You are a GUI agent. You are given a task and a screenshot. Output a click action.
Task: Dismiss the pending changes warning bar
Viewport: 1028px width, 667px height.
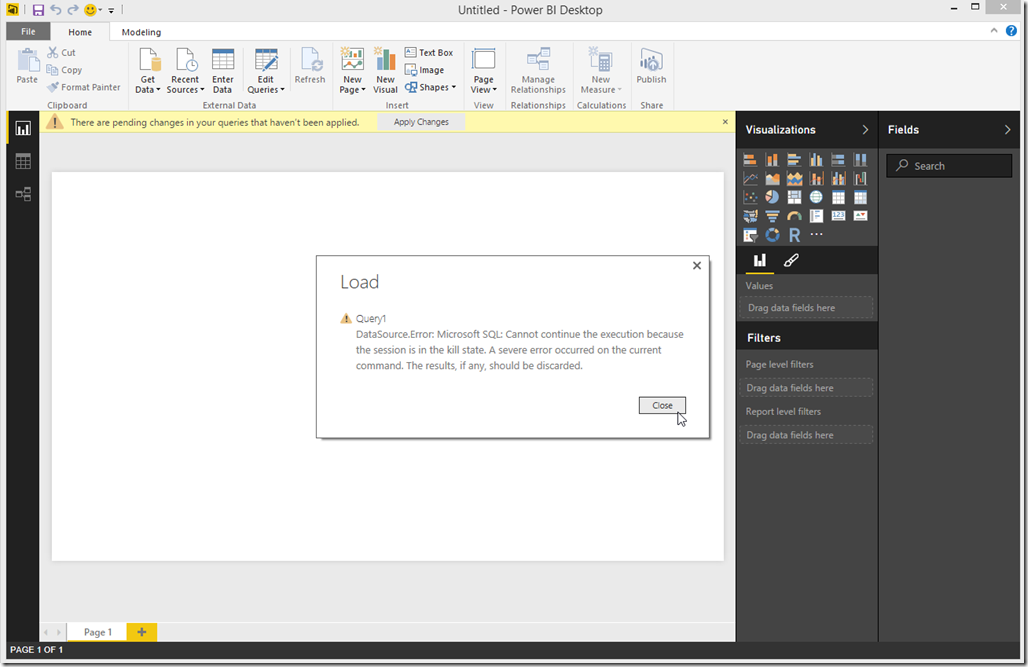(x=725, y=122)
